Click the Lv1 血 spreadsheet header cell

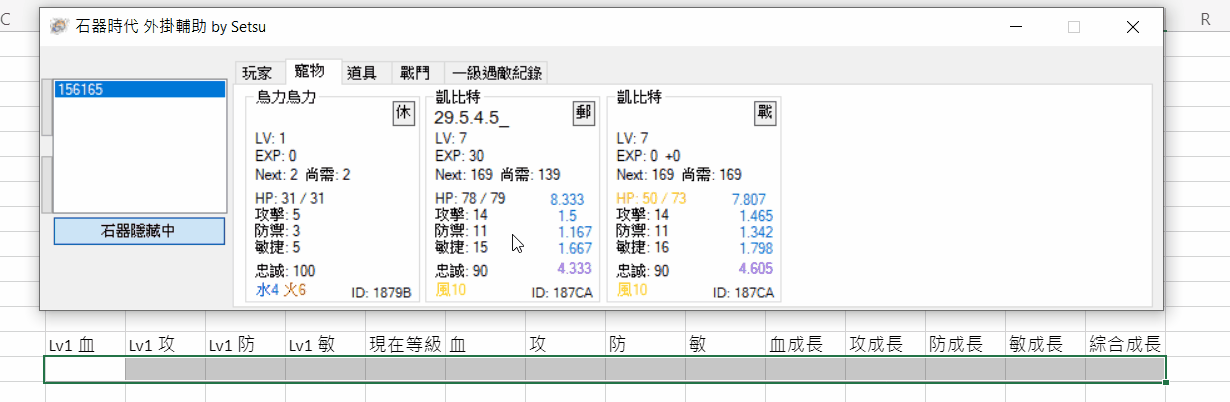coord(85,345)
